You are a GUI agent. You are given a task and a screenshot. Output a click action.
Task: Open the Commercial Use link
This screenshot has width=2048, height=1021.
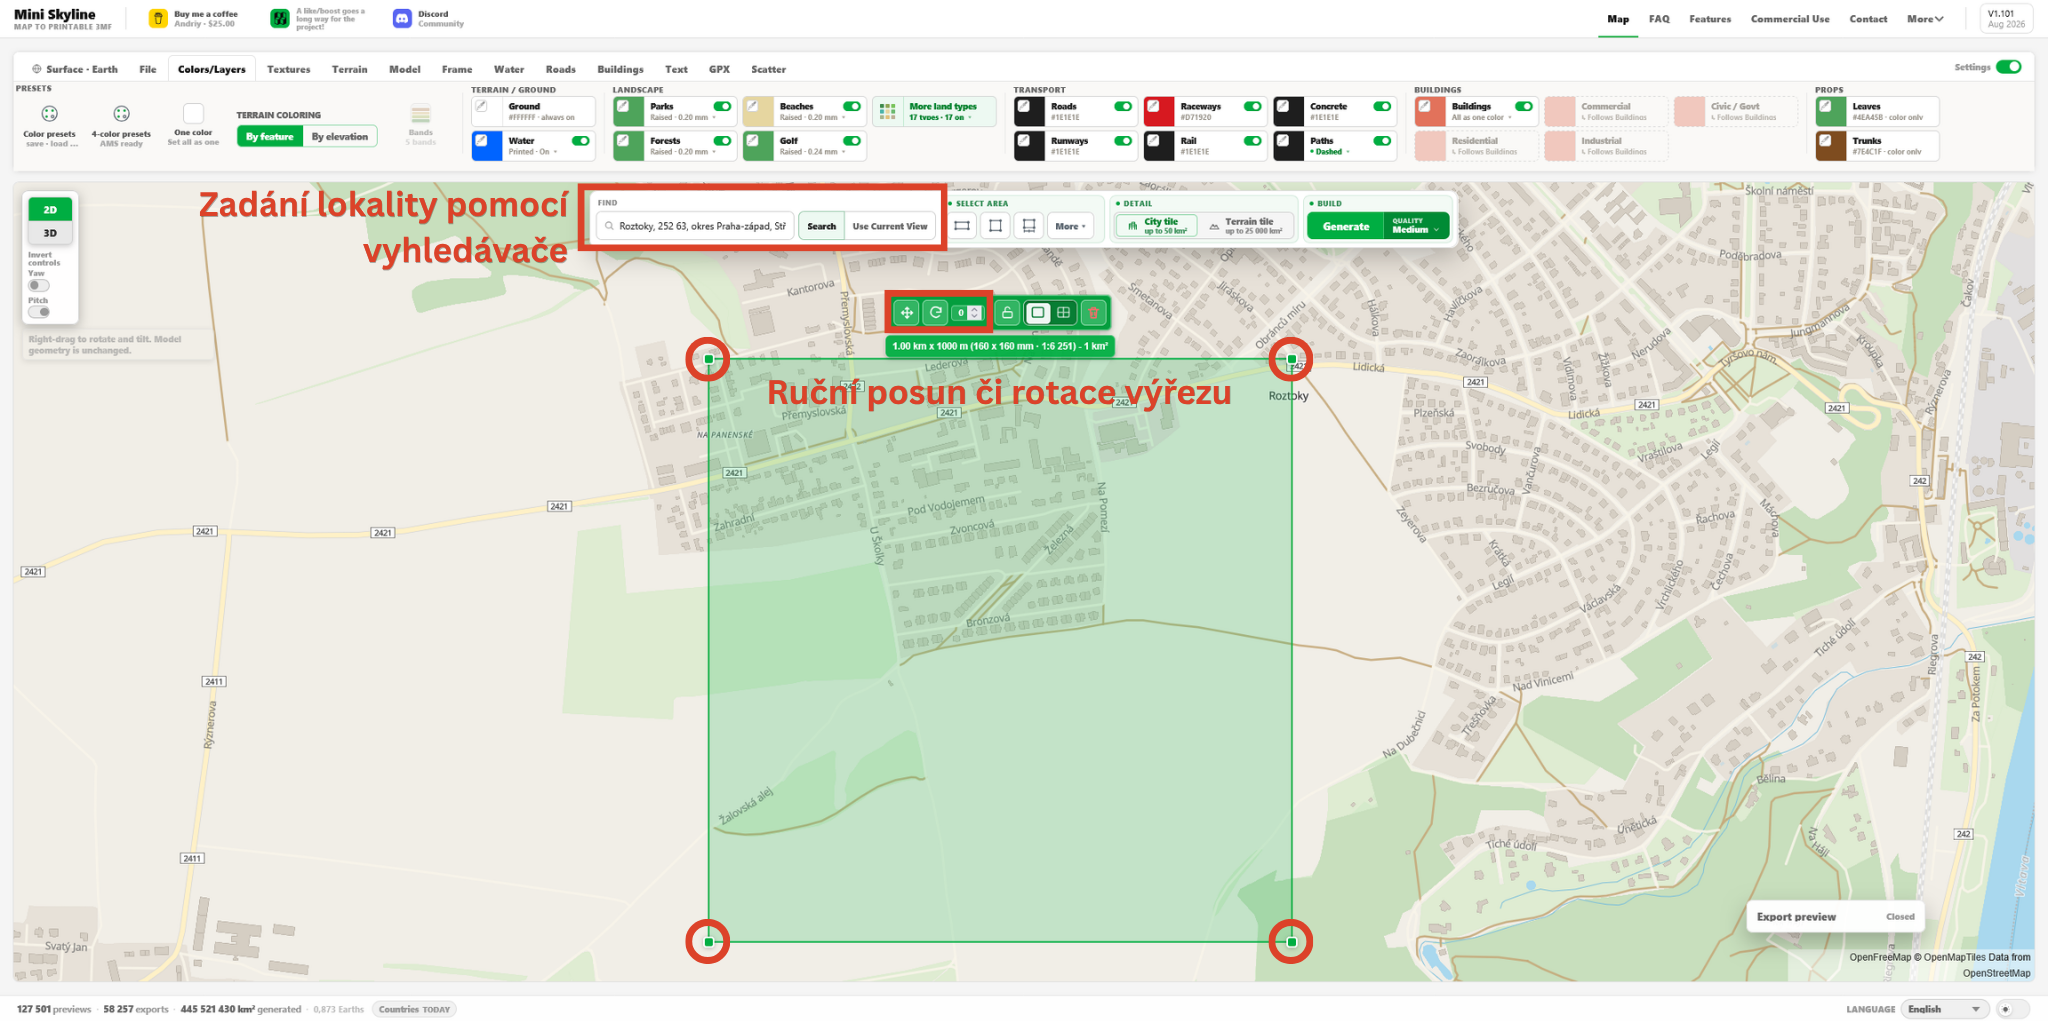[1790, 19]
